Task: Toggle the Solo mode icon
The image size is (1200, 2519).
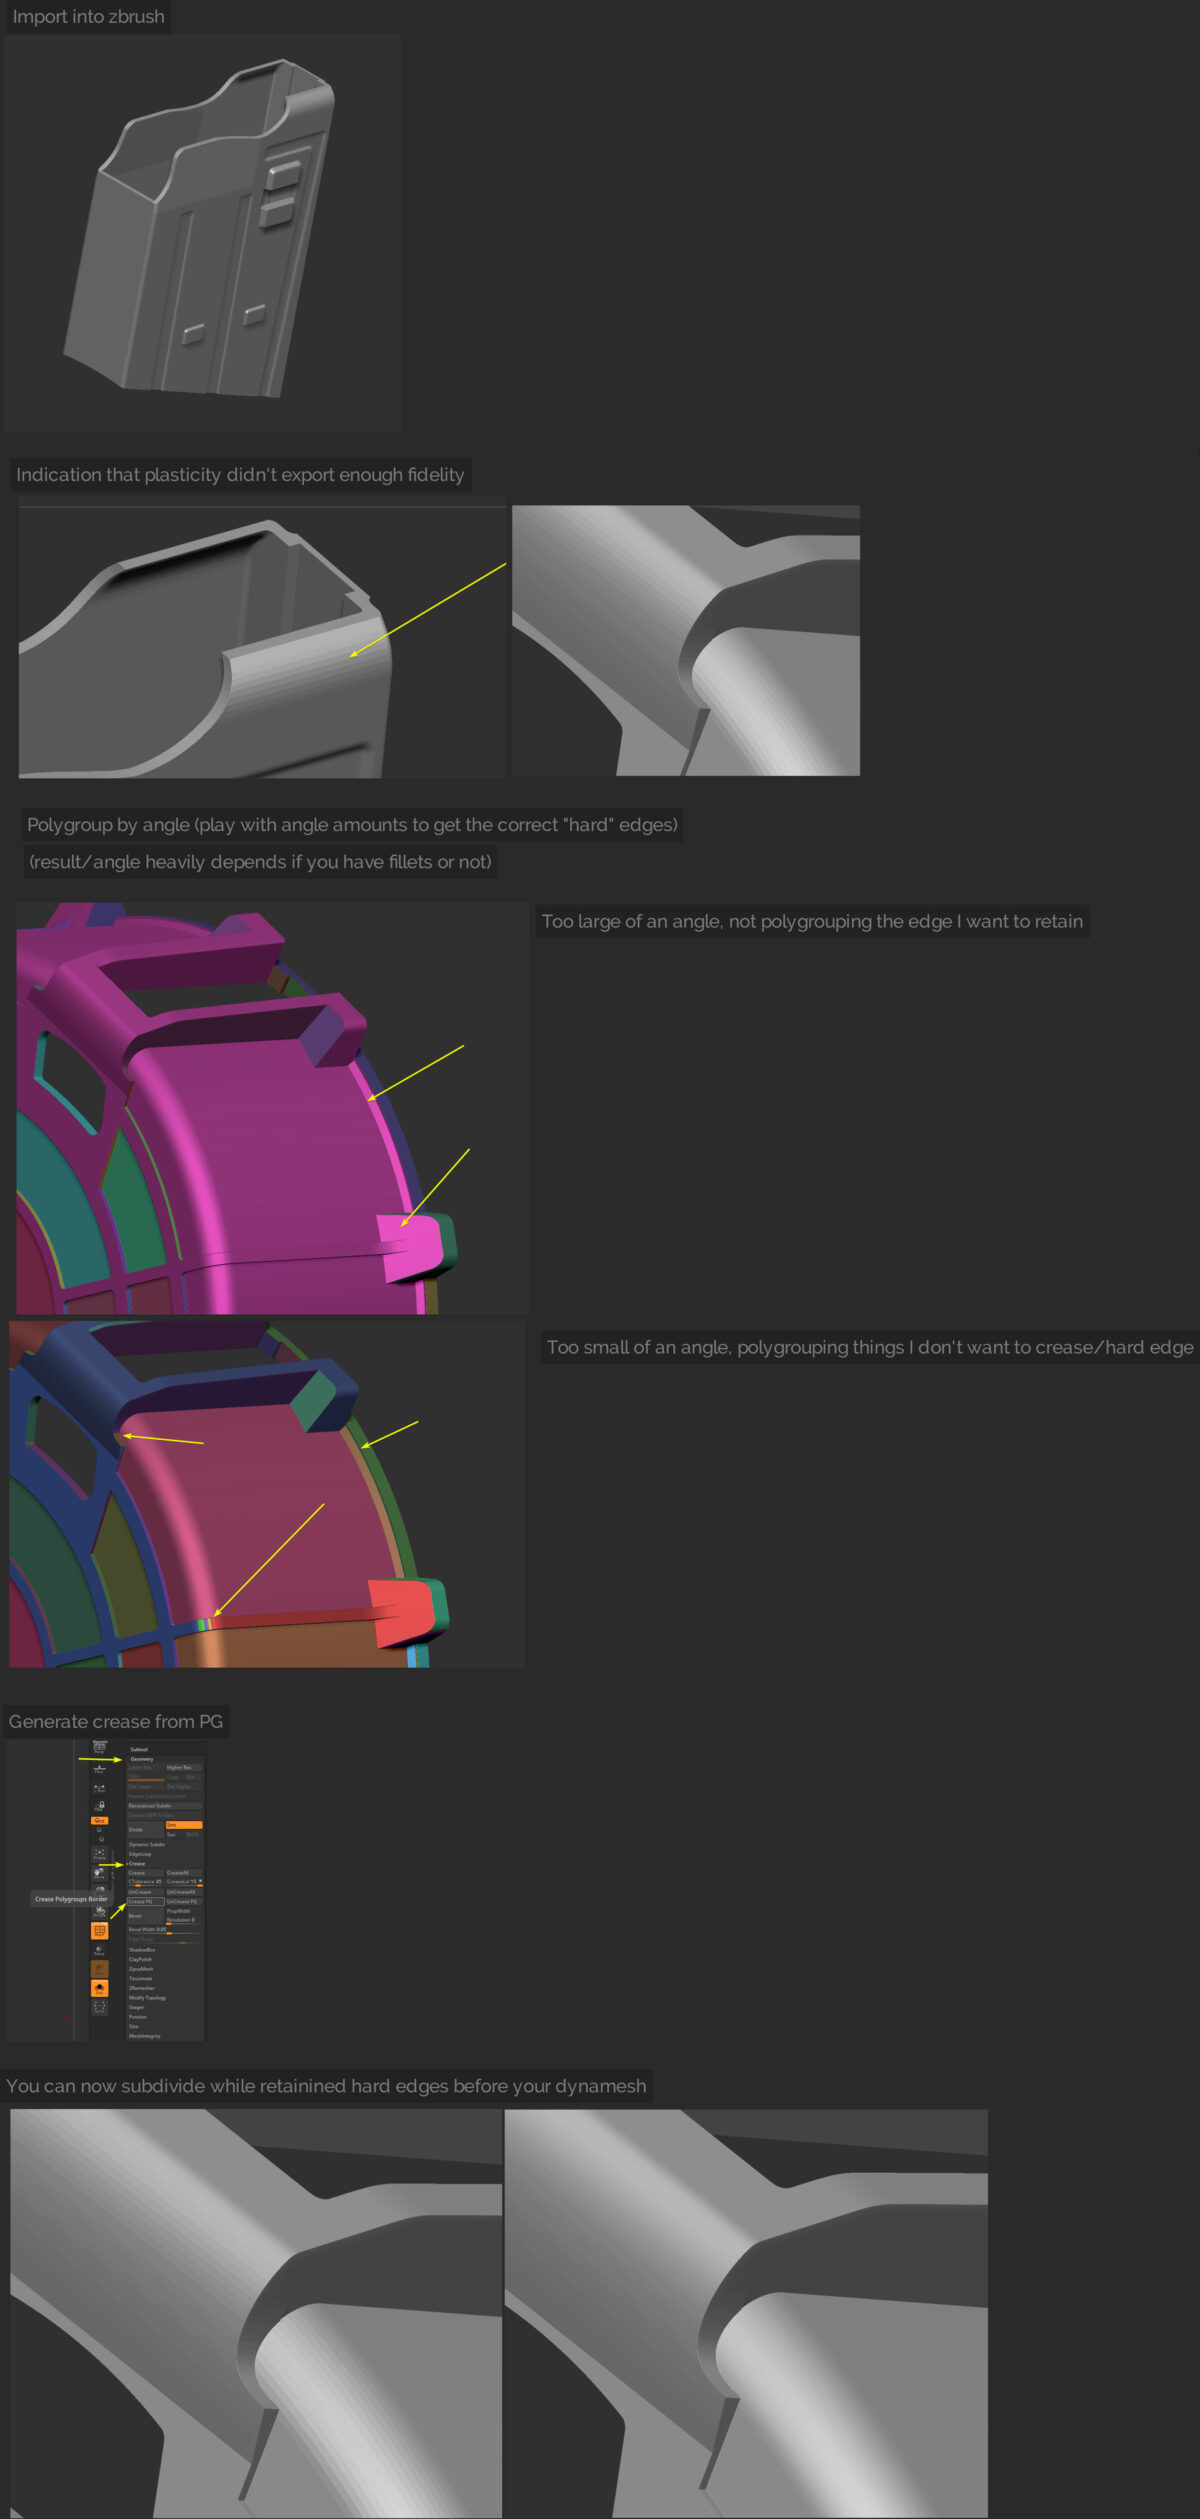Action: [x=99, y=1988]
